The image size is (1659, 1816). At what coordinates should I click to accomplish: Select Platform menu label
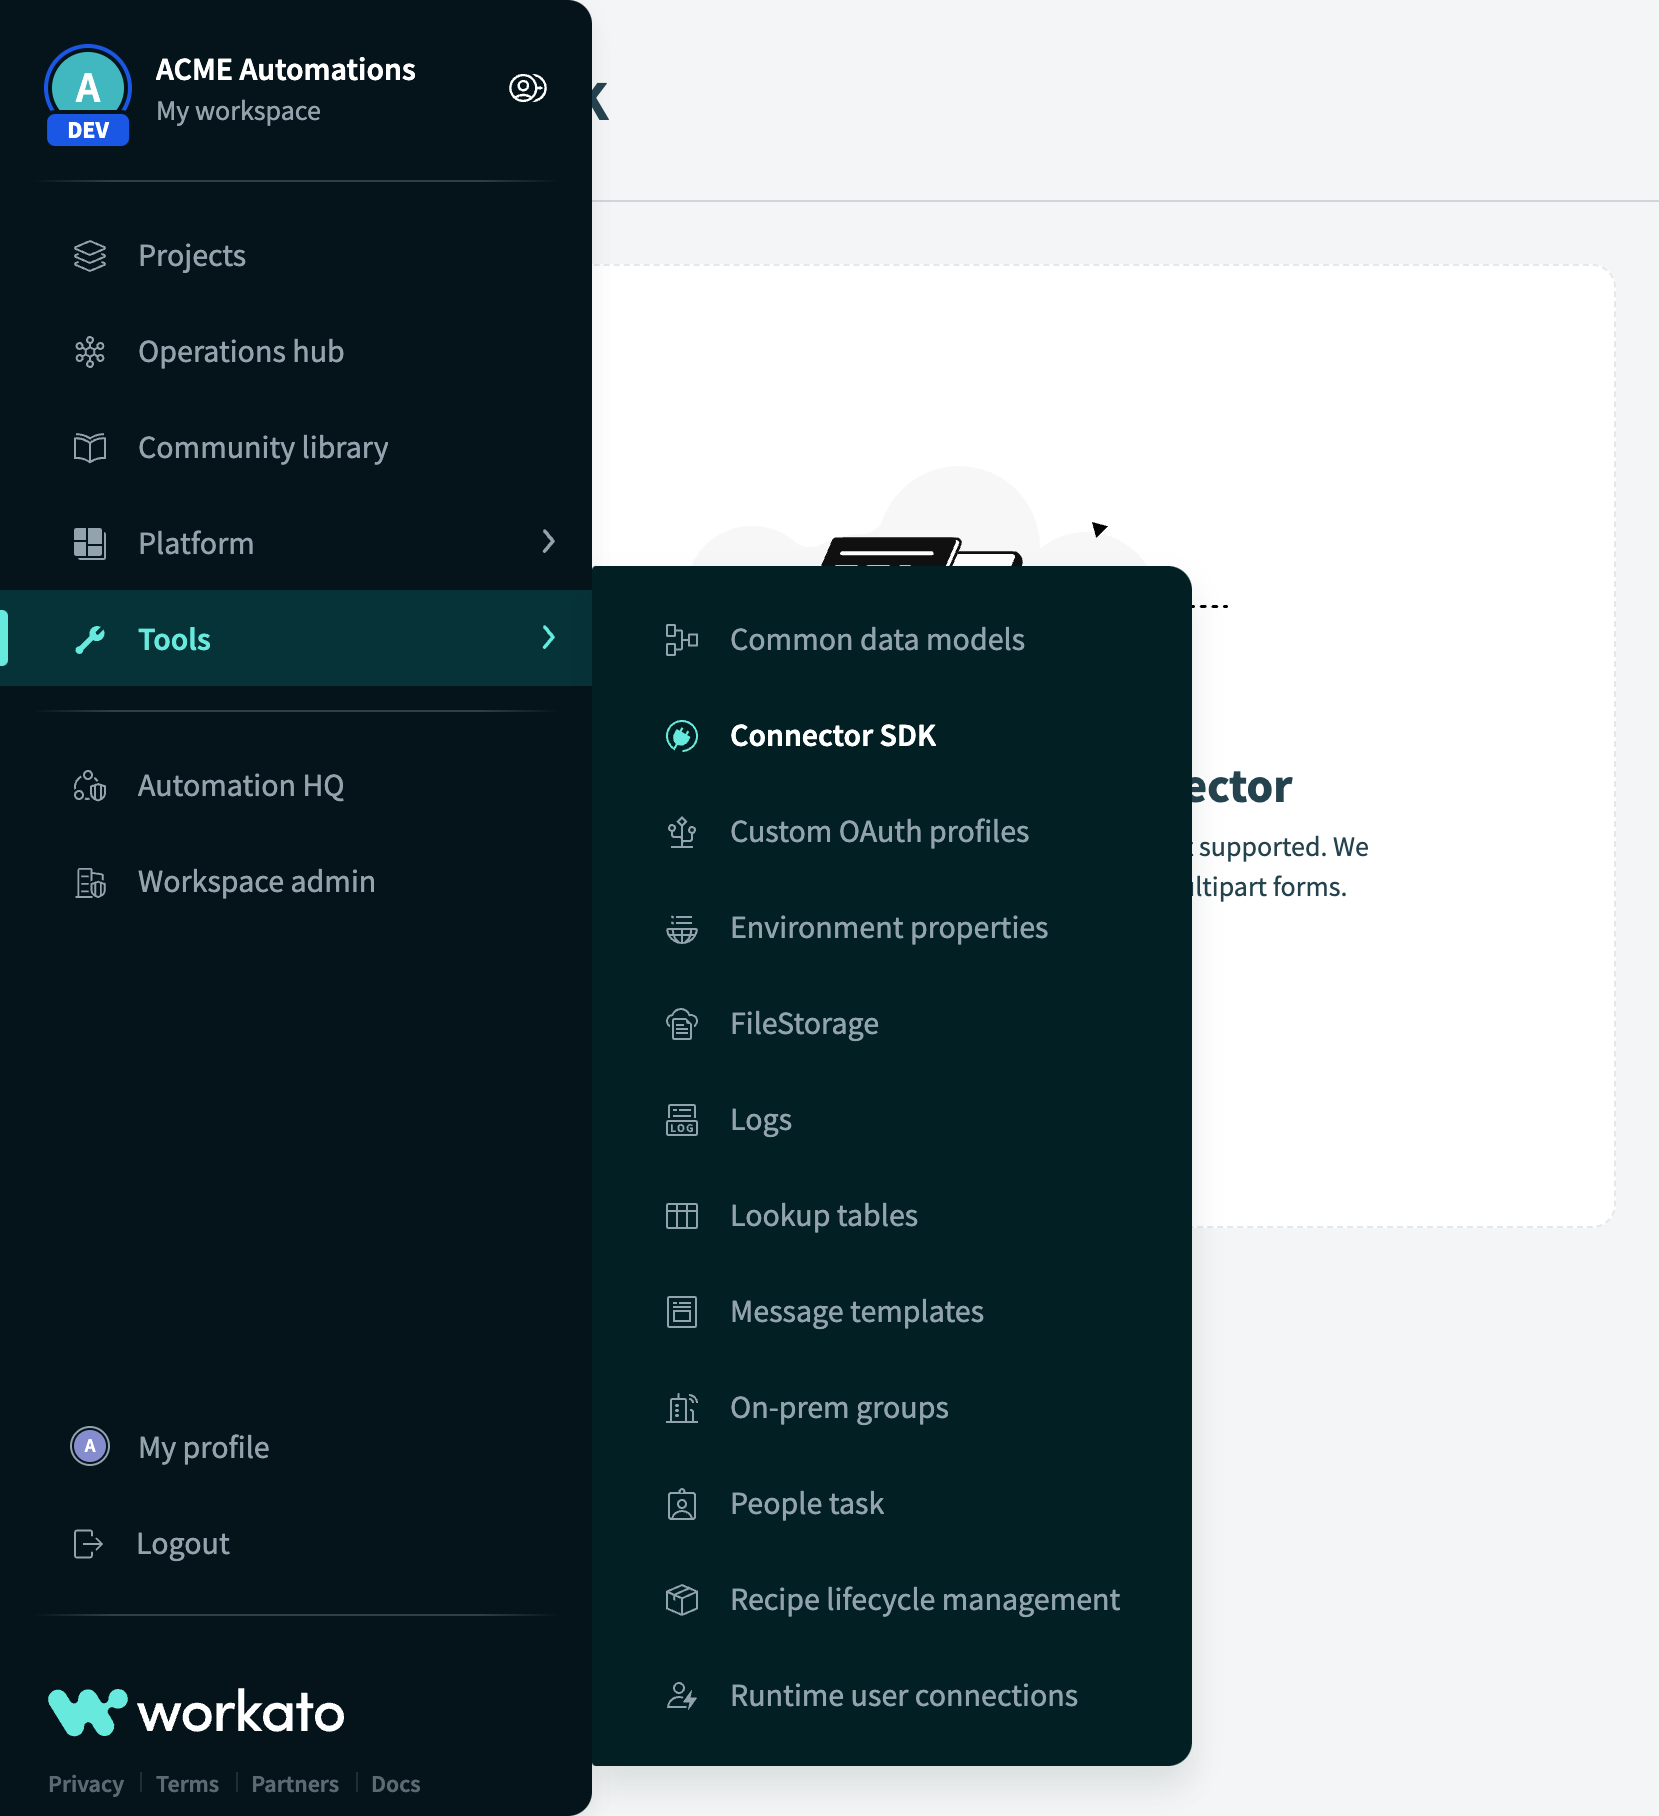[196, 543]
